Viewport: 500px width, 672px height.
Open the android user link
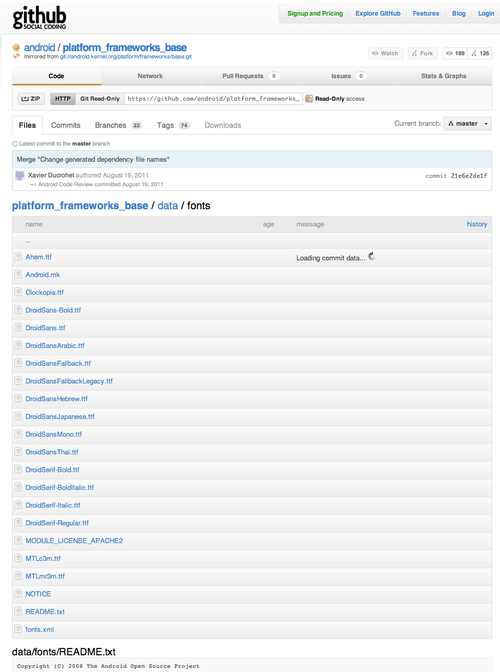click(39, 48)
